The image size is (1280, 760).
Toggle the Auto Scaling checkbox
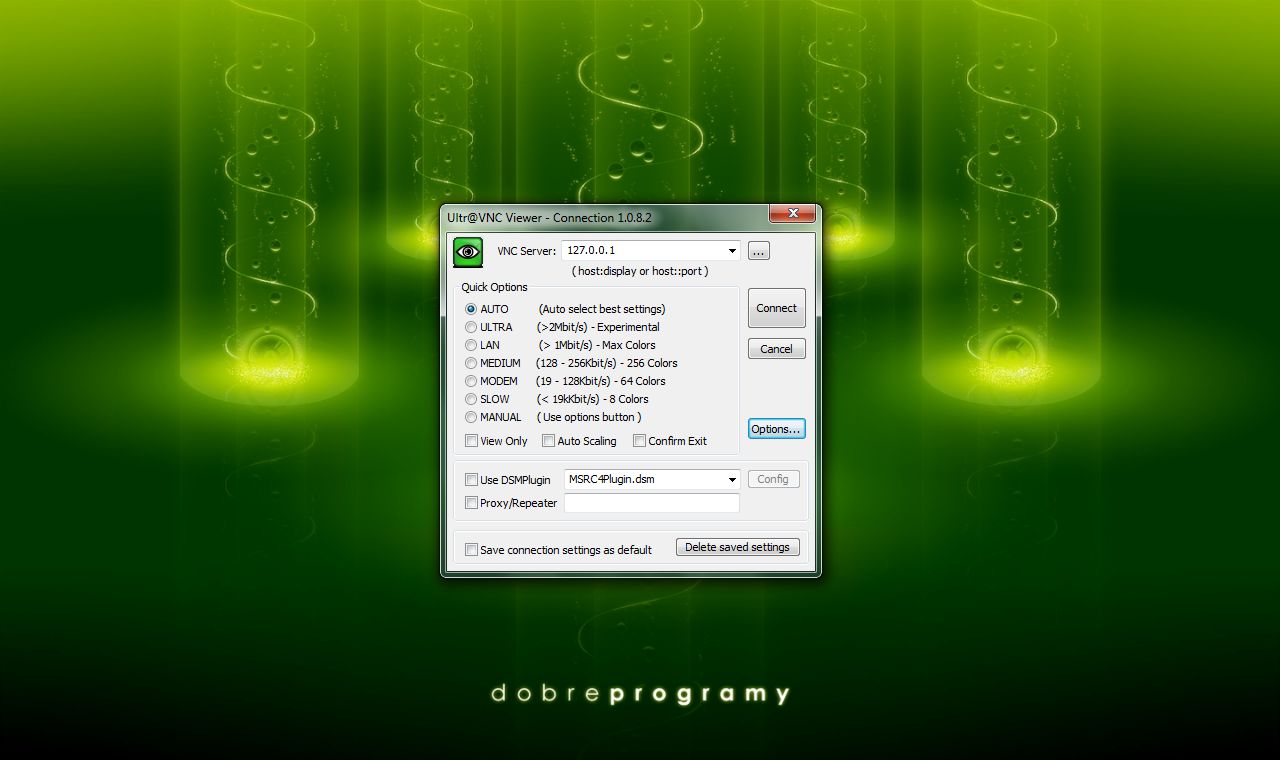click(548, 441)
